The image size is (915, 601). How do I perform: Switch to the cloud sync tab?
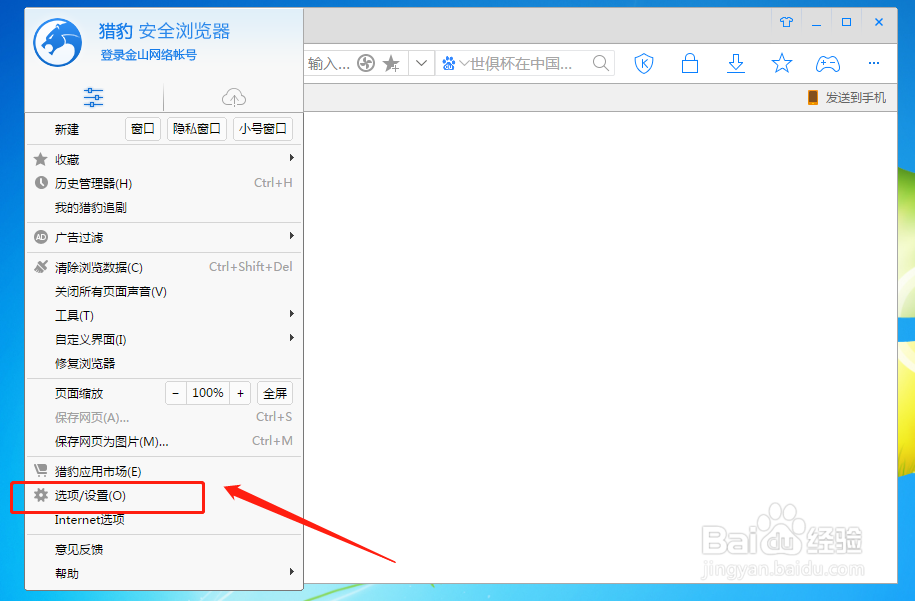pyautogui.click(x=233, y=97)
